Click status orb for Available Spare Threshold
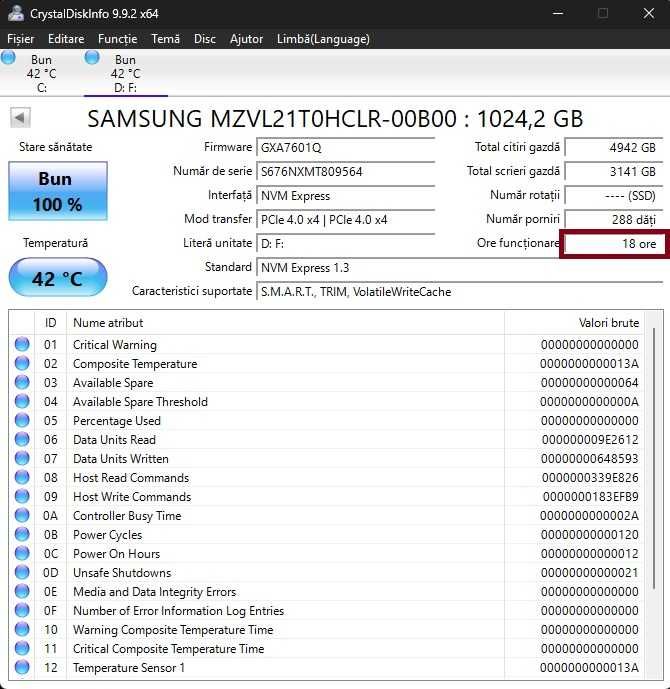This screenshot has height=689, width=670. pos(22,401)
